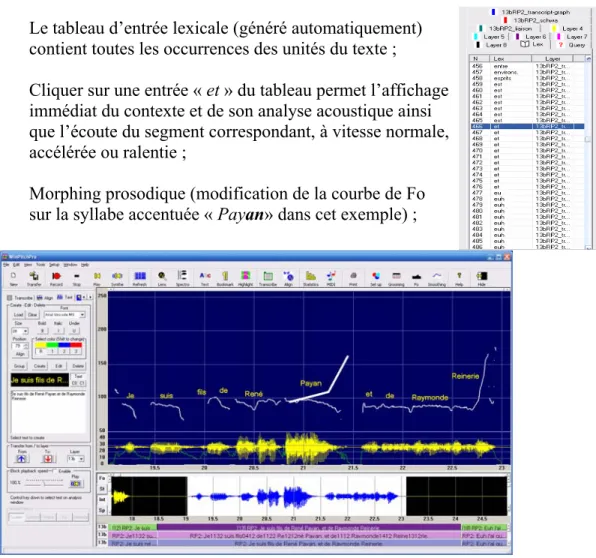Open the Set up toolbar icon
Viewport: 596px width, 558px height.
tap(376, 278)
